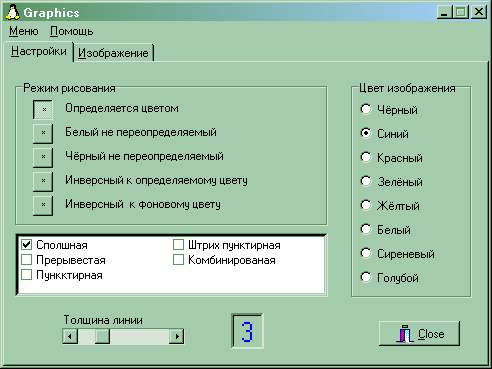The height and width of the screenshot is (369, 492).
Task: Enable the Пункктирная line style checkbox
Action: pos(26,275)
